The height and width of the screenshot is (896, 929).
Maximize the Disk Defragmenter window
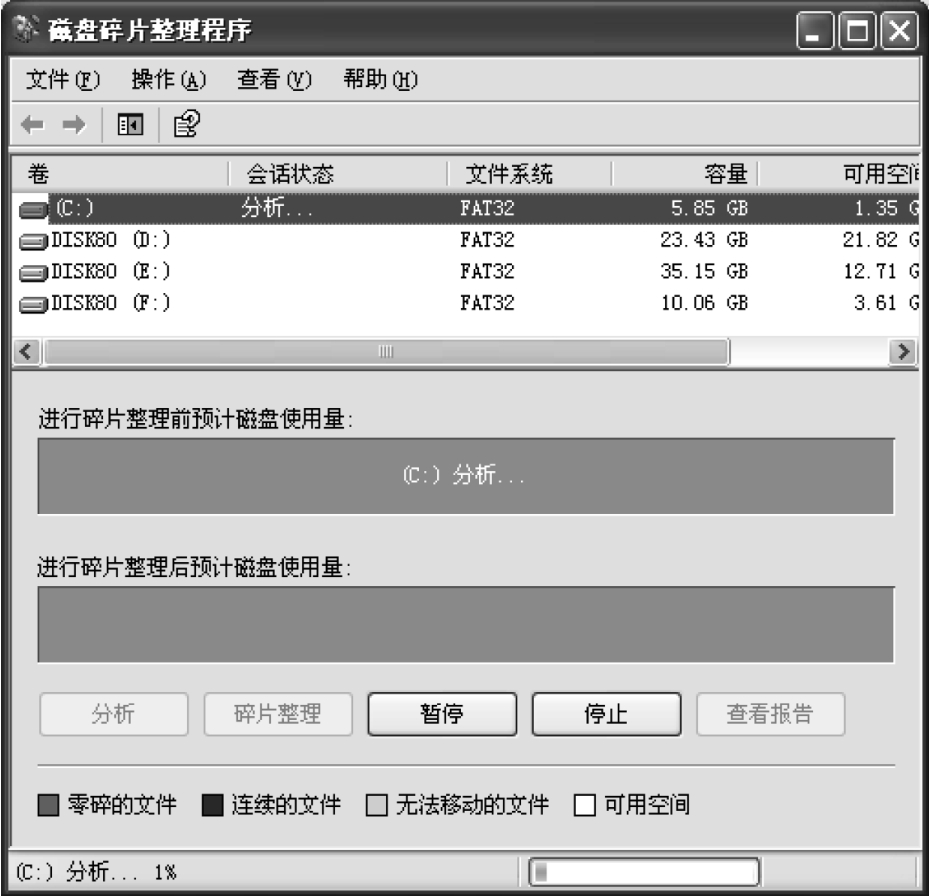[857, 31]
